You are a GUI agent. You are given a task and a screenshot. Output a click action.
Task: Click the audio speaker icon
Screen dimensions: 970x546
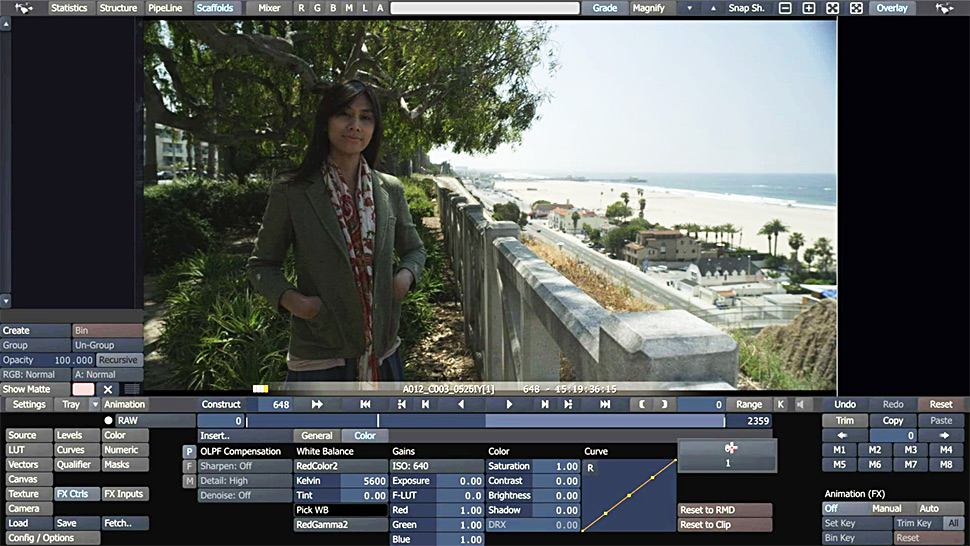[799, 404]
